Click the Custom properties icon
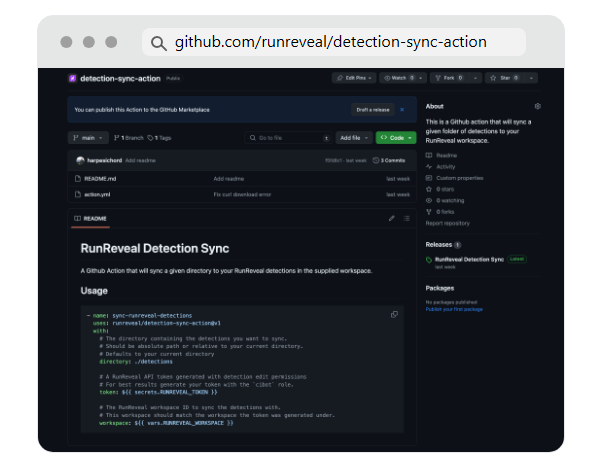This screenshot has width=600, height=473. [x=429, y=178]
